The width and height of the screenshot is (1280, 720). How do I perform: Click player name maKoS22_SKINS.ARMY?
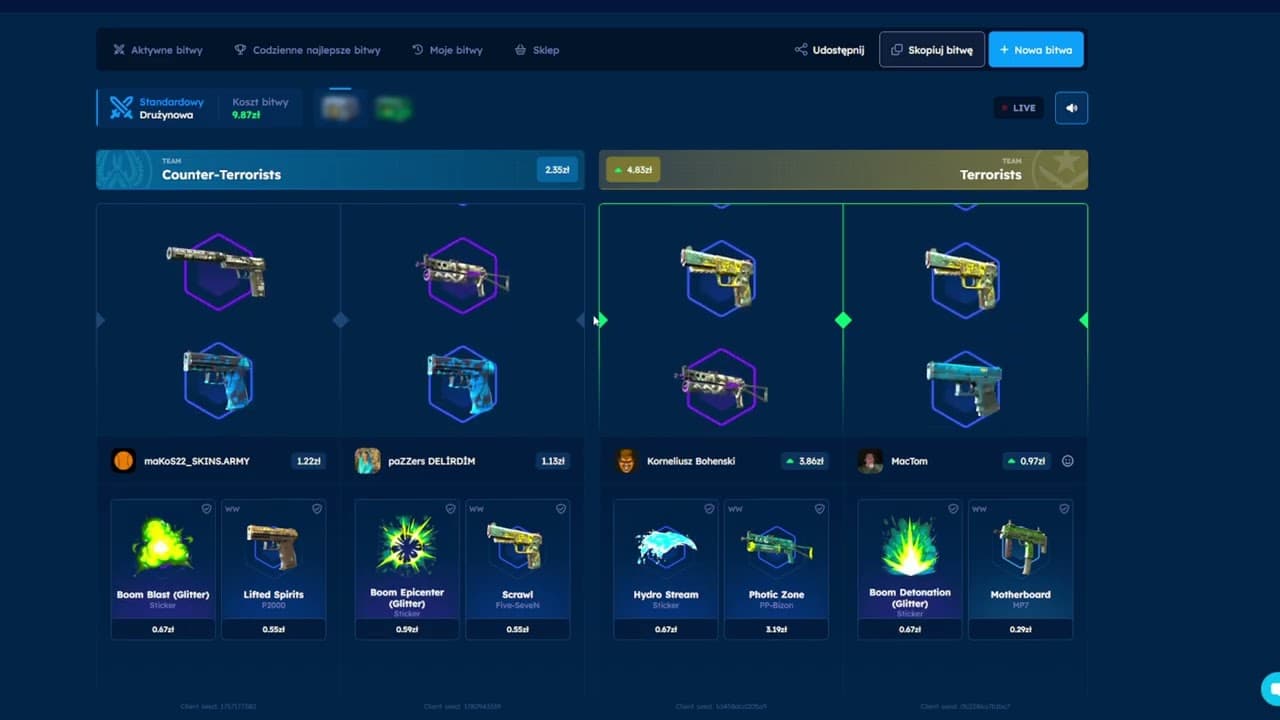196,461
